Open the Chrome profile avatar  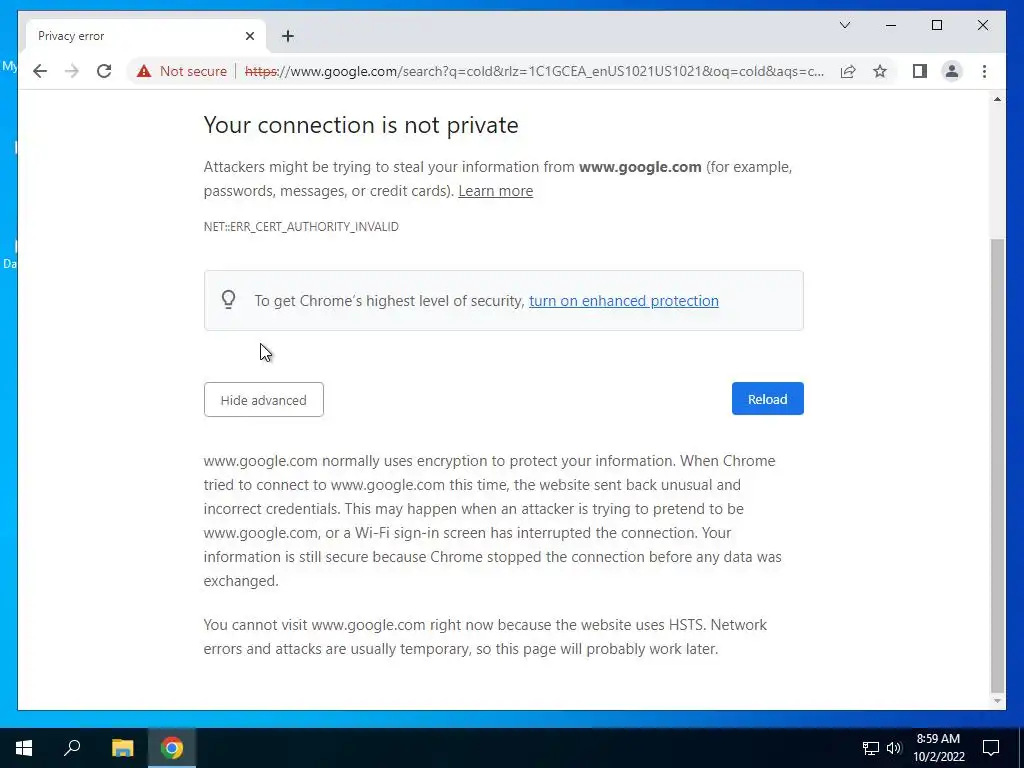952,71
